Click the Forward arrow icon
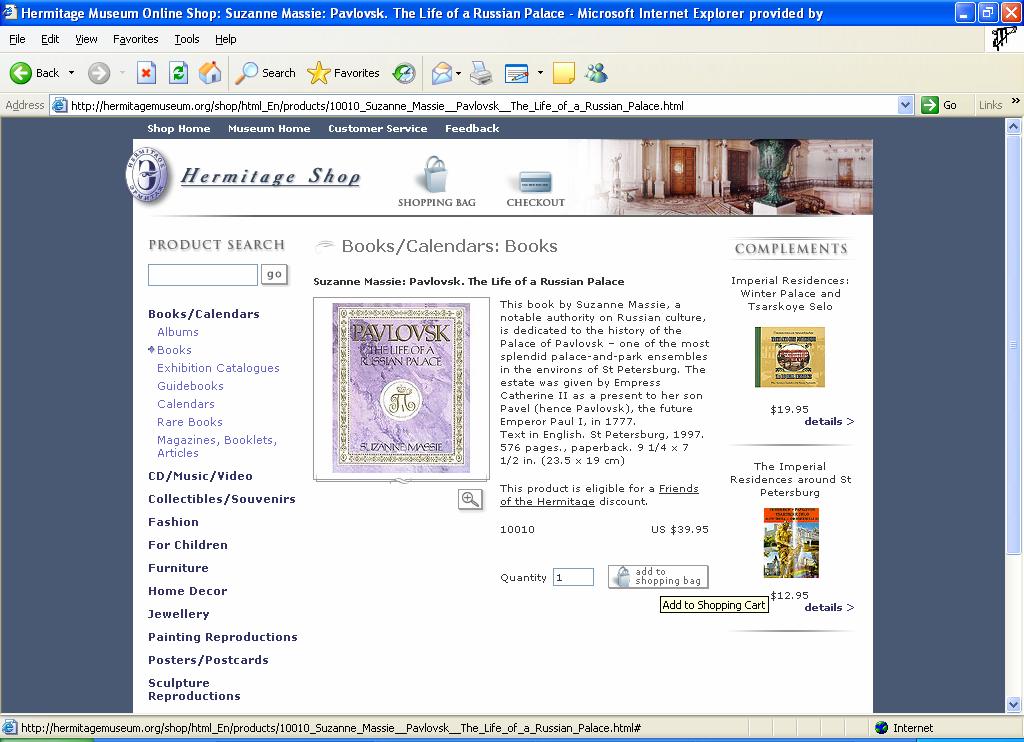 [99, 73]
